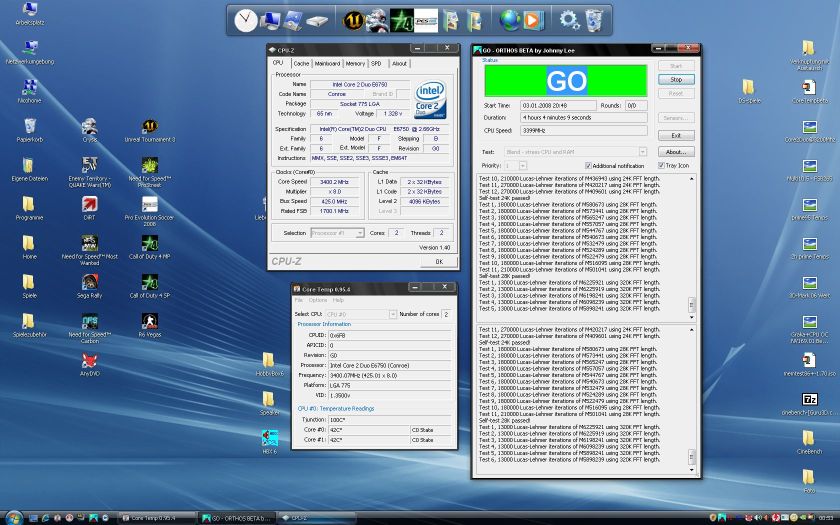Launch Pro Evolution Soccer 2008 shortcut
The image size is (840, 525).
[149, 211]
